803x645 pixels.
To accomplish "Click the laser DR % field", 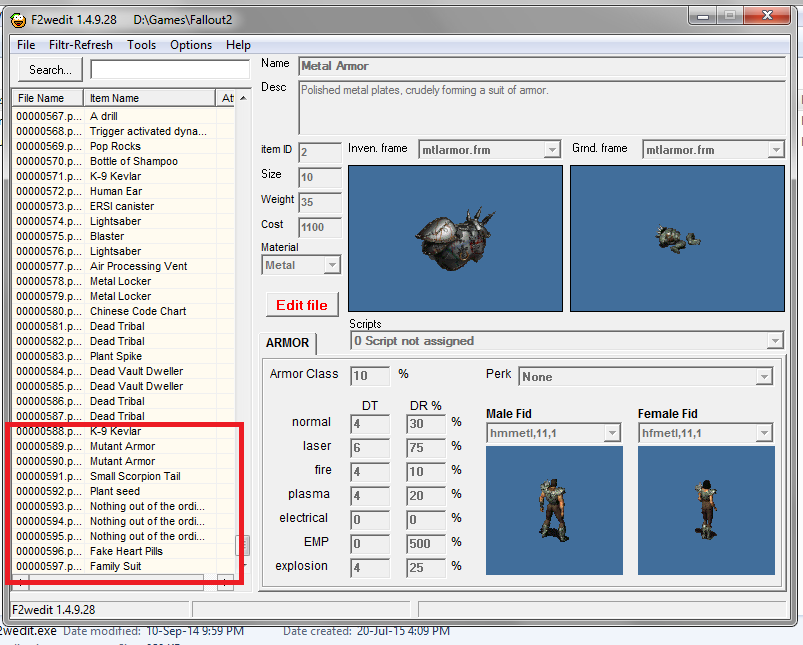I will coord(426,448).
